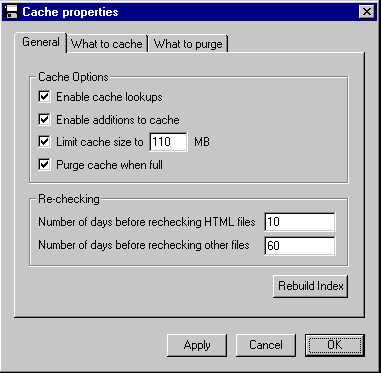Disable Purge cache when full
The height and width of the screenshot is (373, 381).
click(44, 165)
